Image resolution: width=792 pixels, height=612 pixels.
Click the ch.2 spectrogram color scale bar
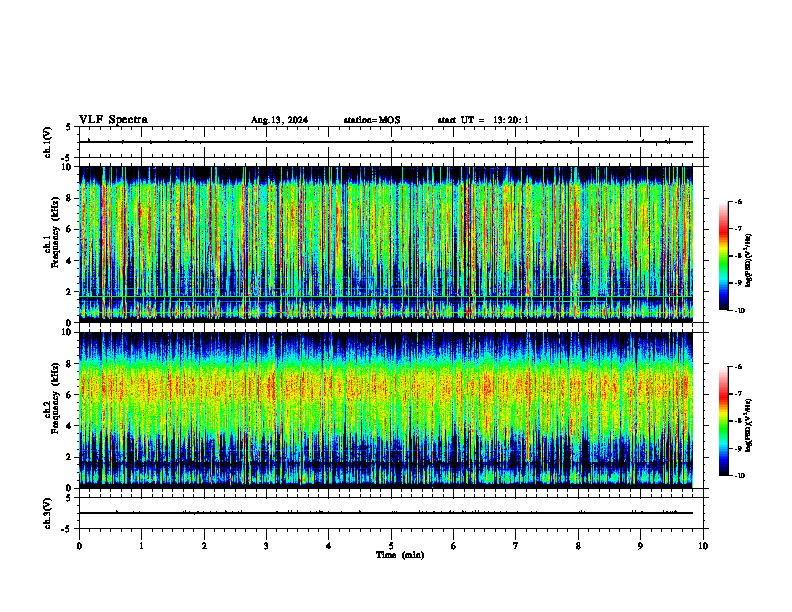(x=723, y=421)
